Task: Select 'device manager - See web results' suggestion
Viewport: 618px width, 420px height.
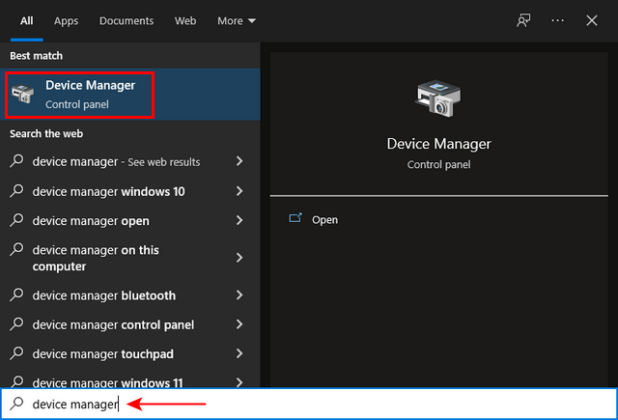Action: [x=116, y=161]
